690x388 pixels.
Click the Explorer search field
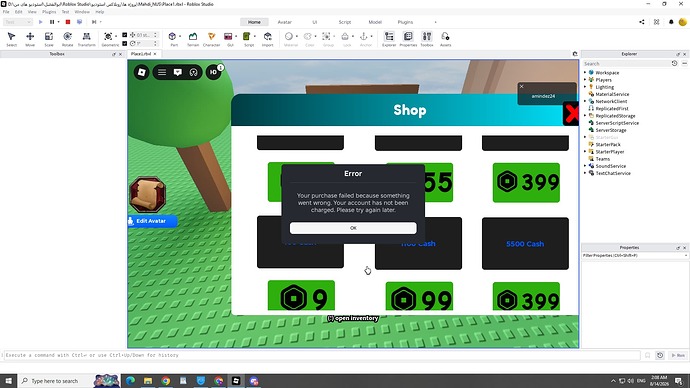click(x=626, y=64)
